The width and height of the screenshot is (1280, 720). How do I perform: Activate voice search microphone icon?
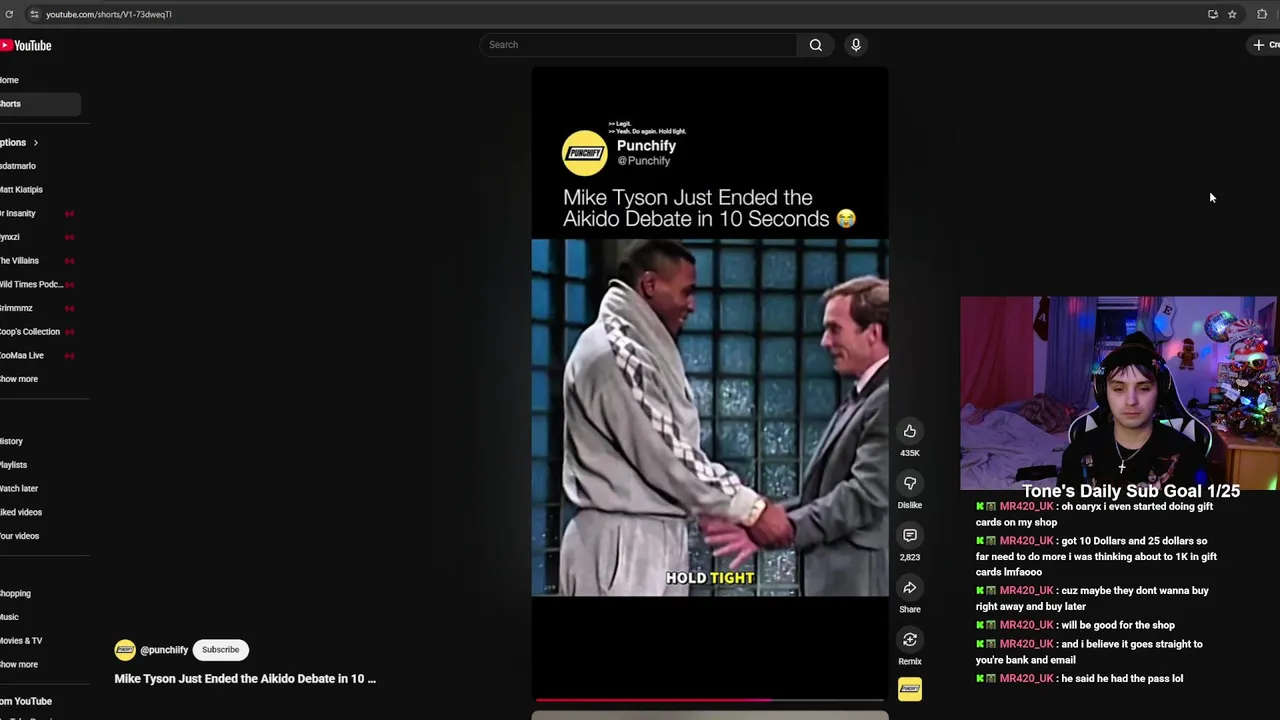coord(856,45)
